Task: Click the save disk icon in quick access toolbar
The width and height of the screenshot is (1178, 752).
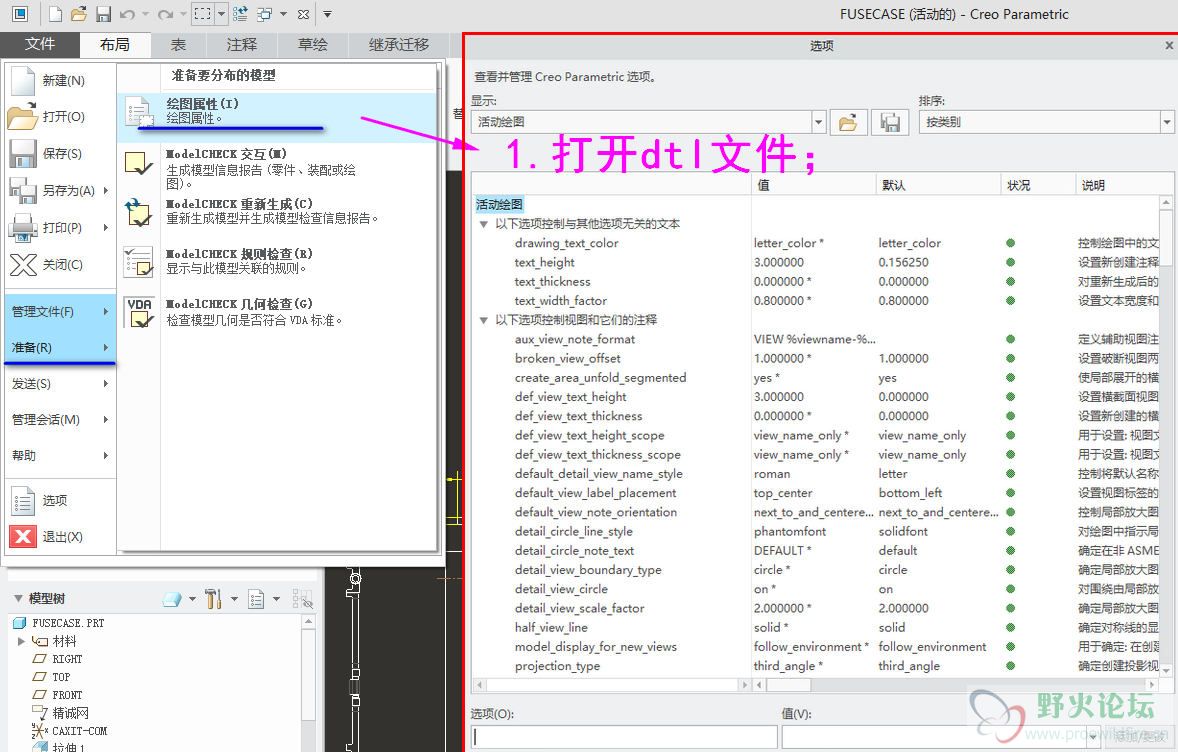Action: point(103,14)
